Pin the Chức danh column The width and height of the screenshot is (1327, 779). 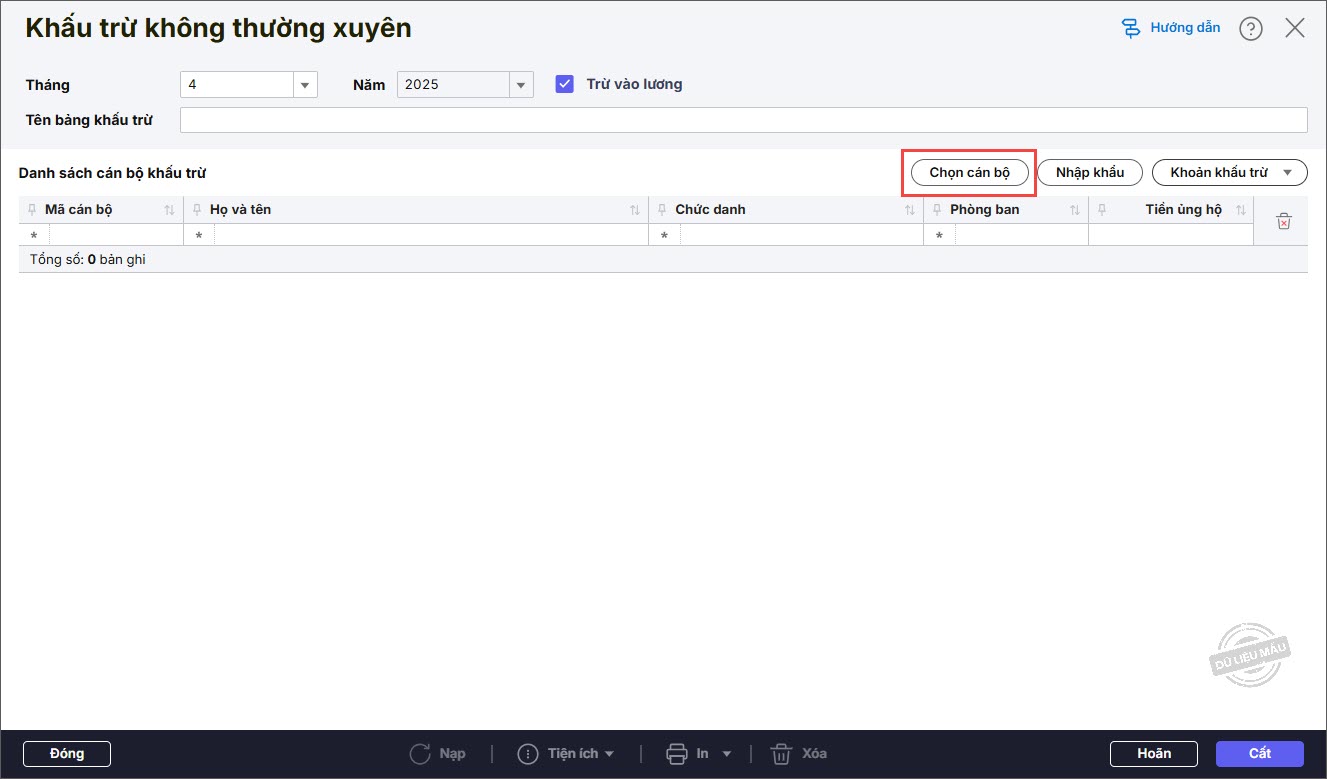[662, 210]
